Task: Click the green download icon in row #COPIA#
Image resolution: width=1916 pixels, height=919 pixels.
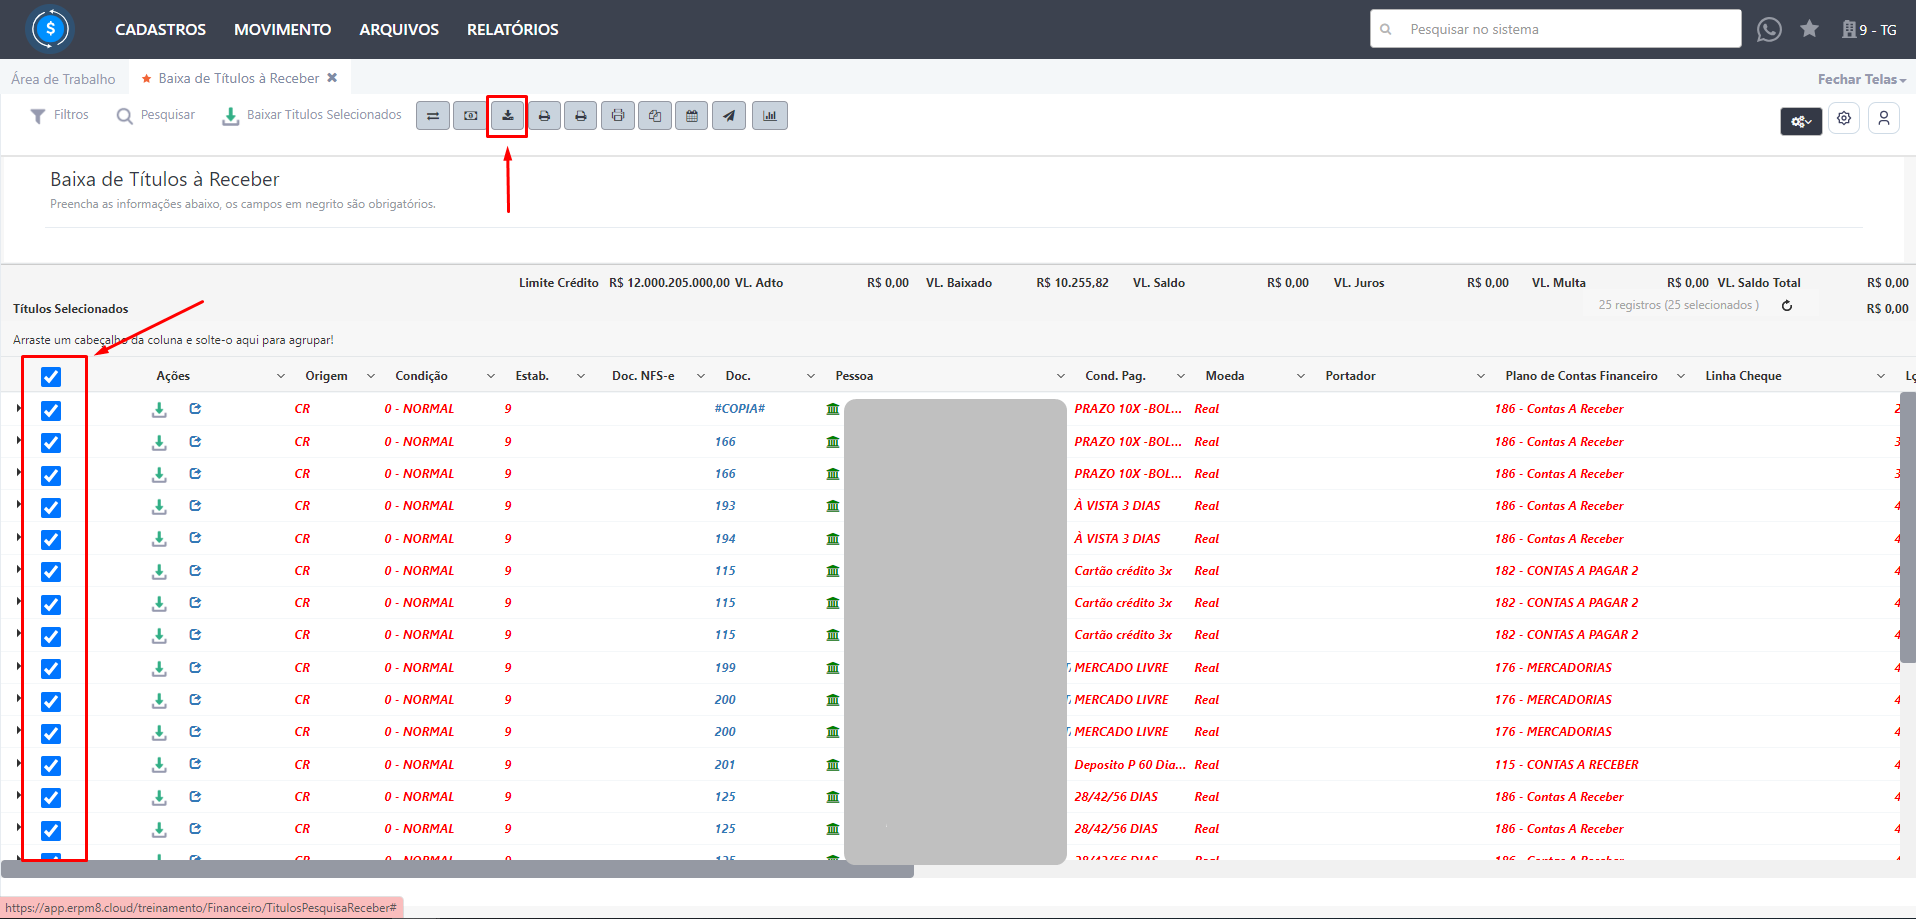Action: tap(159, 409)
